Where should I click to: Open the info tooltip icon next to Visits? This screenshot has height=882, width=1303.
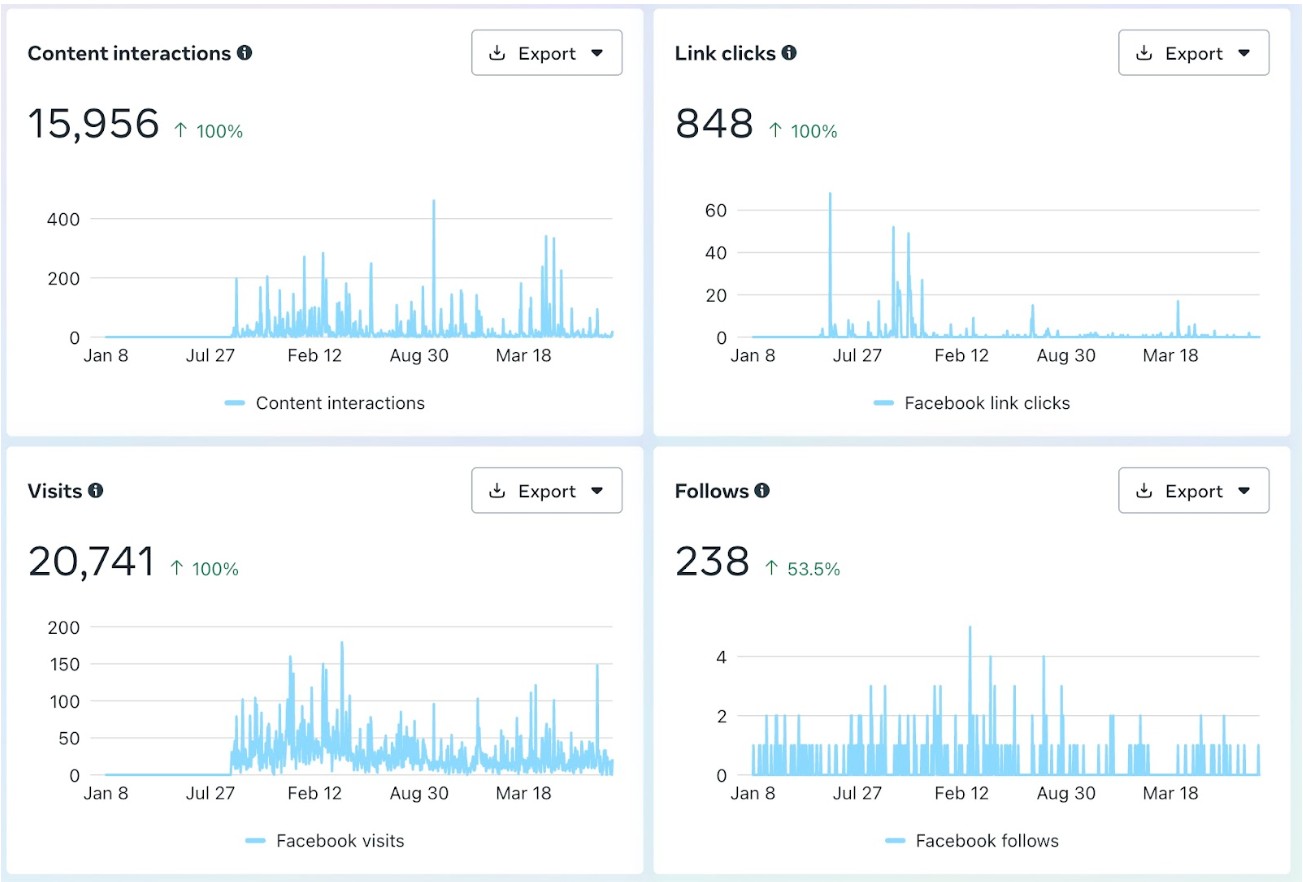[95, 491]
